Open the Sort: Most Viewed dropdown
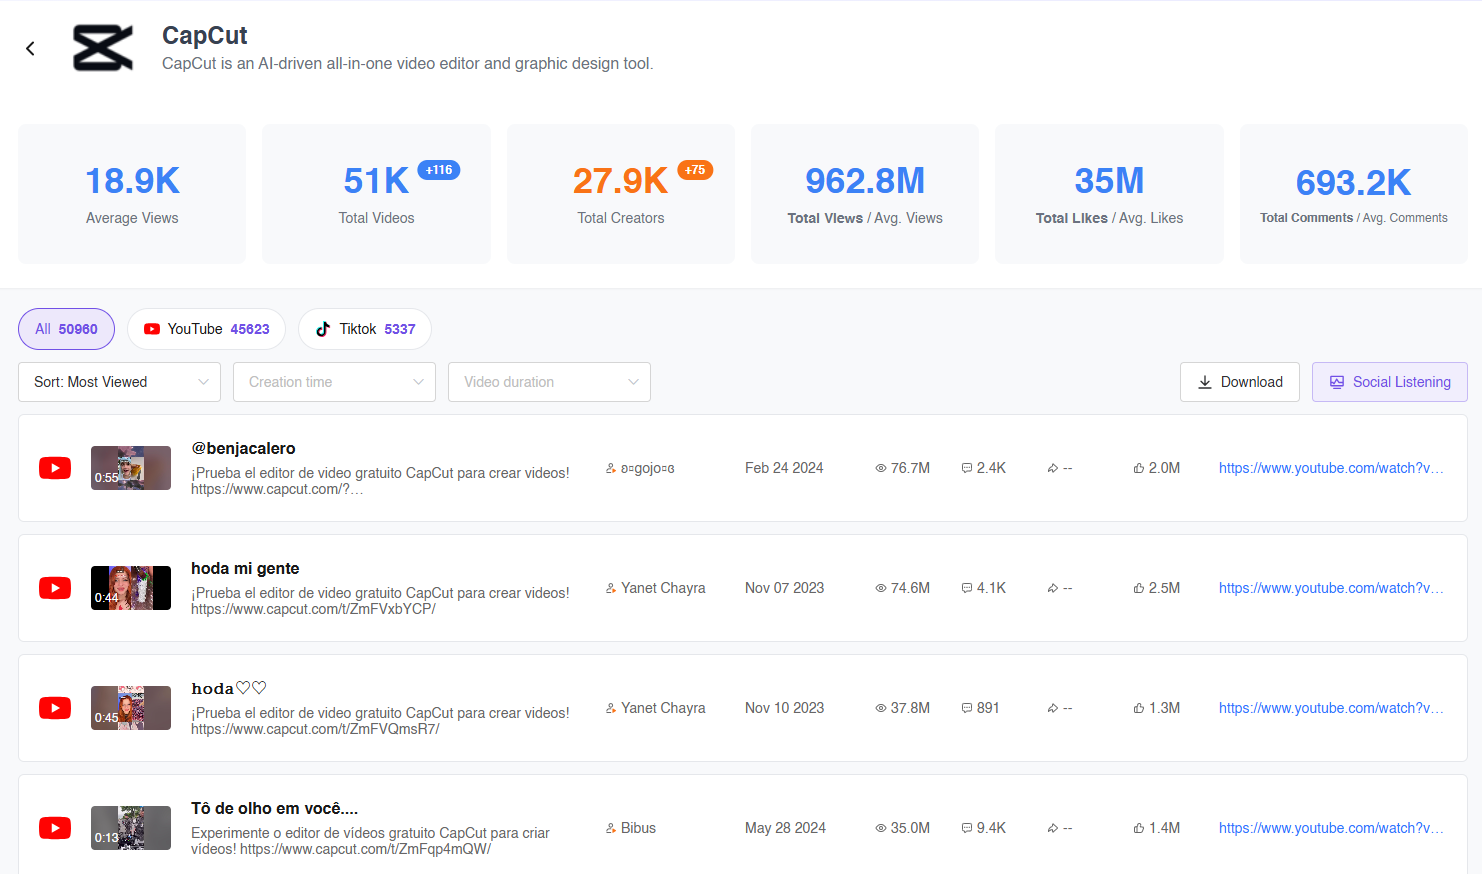 point(119,382)
